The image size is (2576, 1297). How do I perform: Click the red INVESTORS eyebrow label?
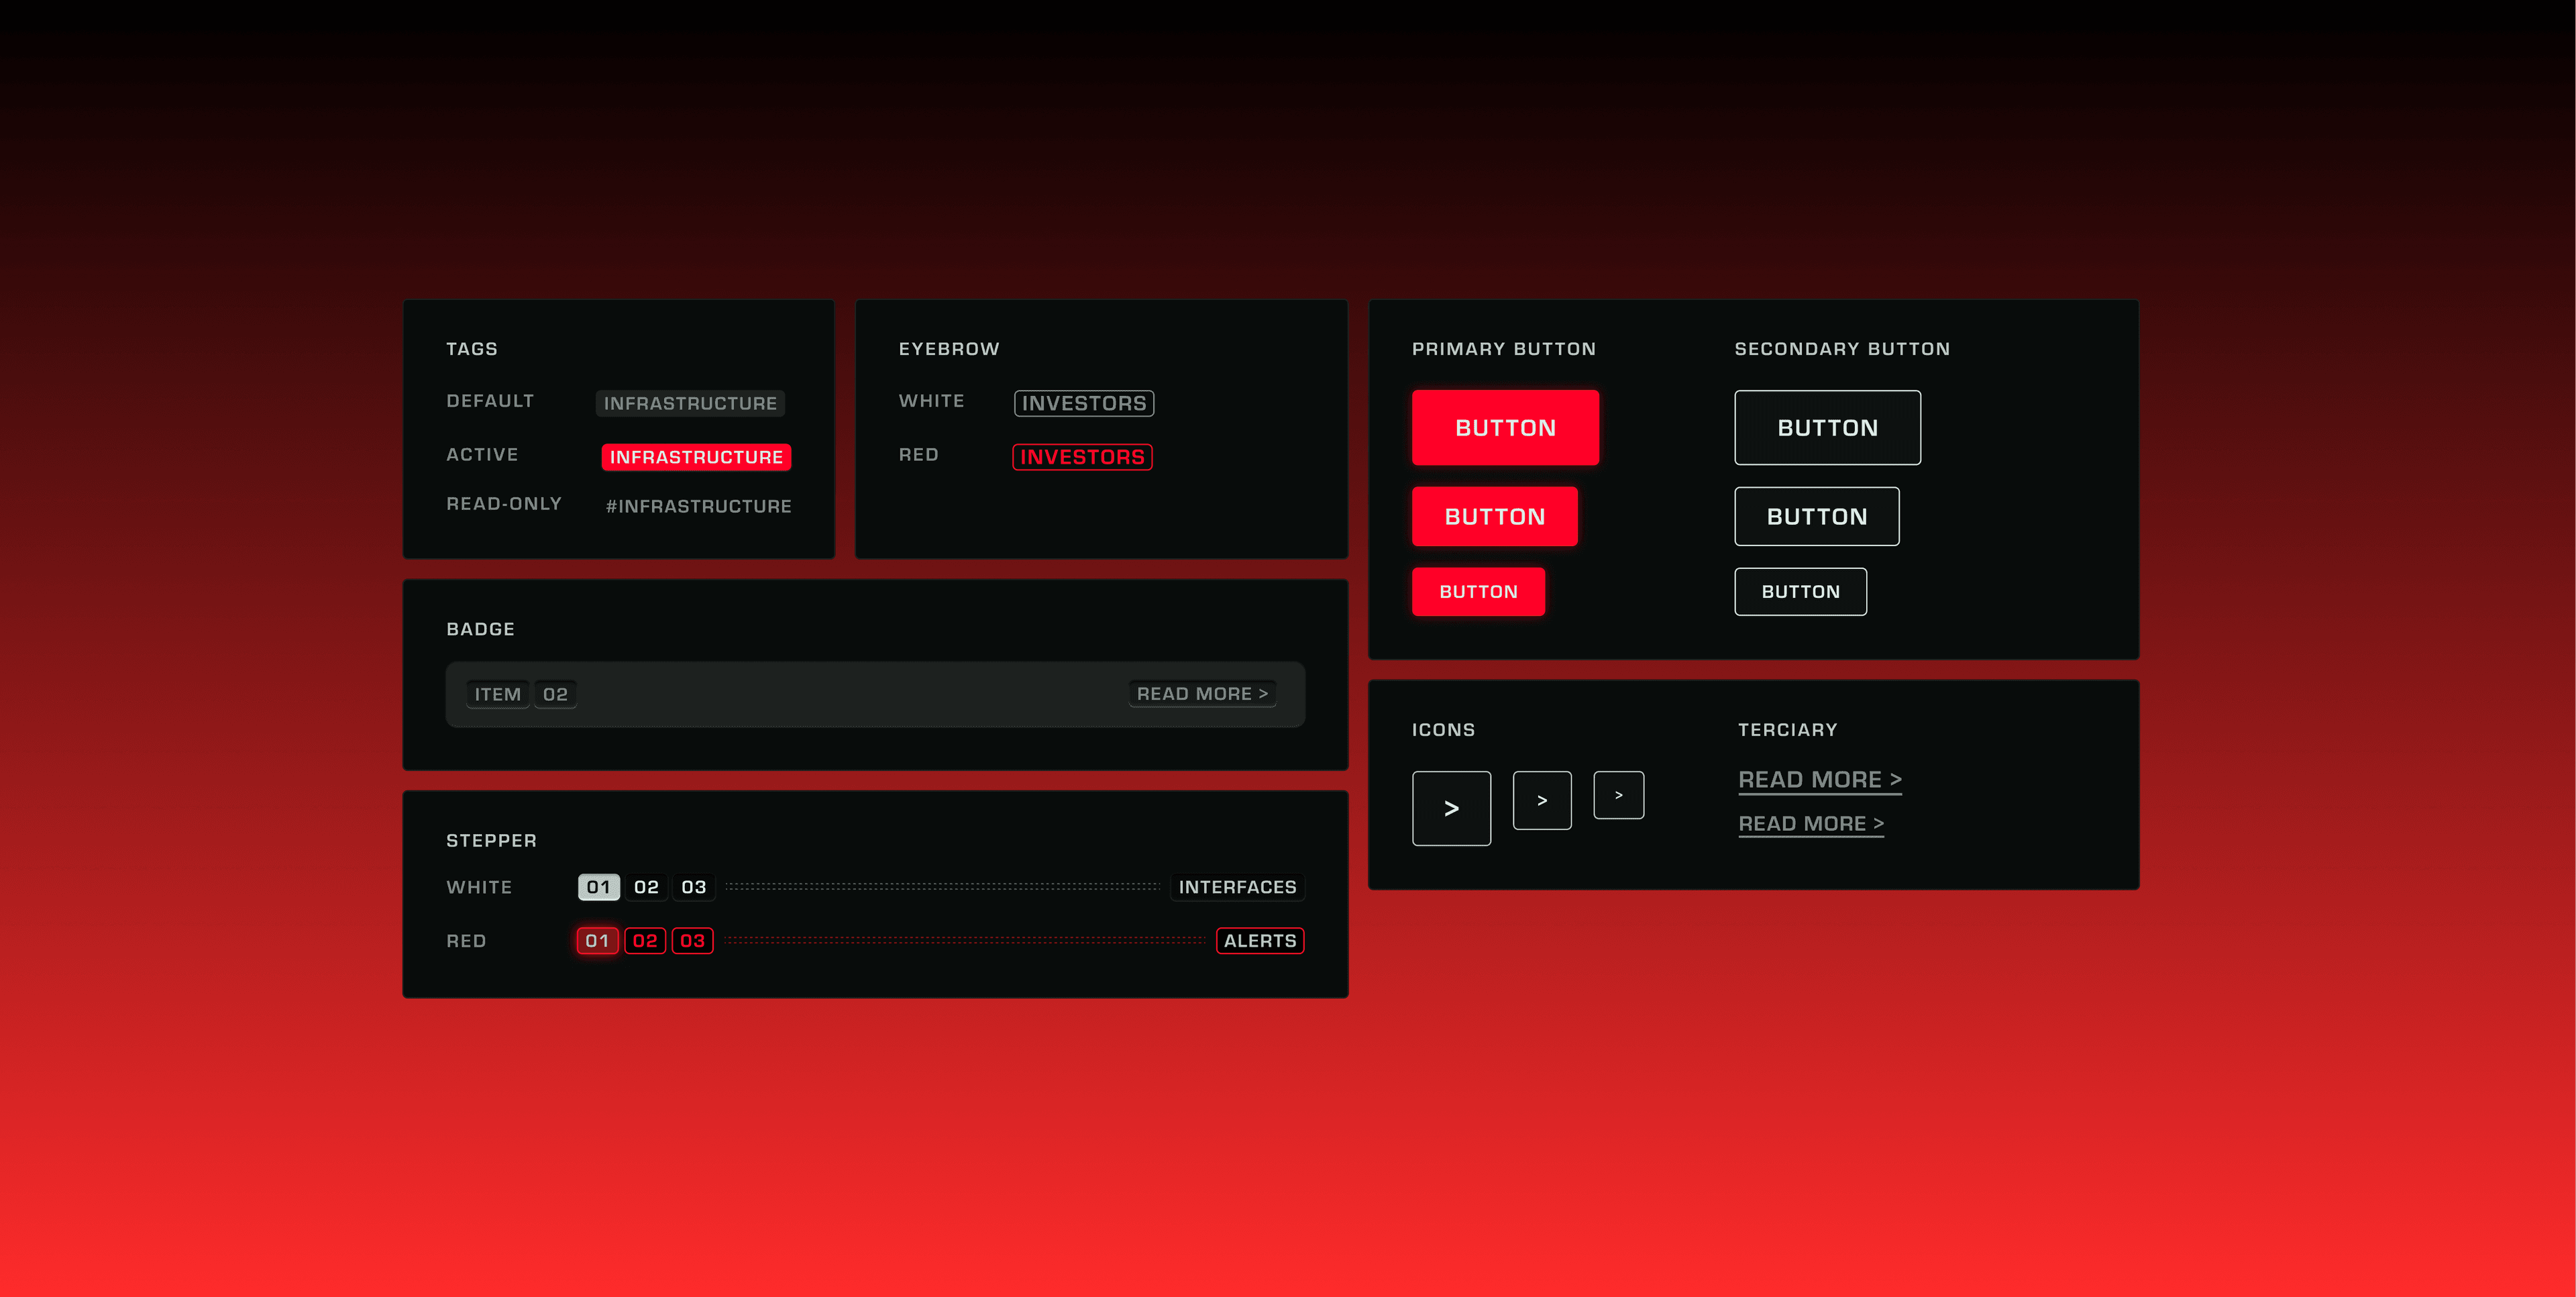(1082, 457)
